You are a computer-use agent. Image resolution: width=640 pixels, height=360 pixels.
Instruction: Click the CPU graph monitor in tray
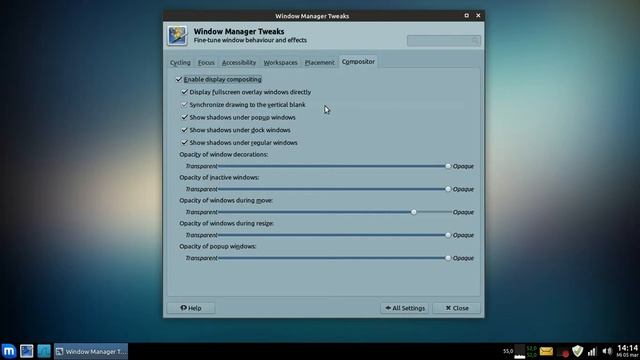click(x=519, y=351)
